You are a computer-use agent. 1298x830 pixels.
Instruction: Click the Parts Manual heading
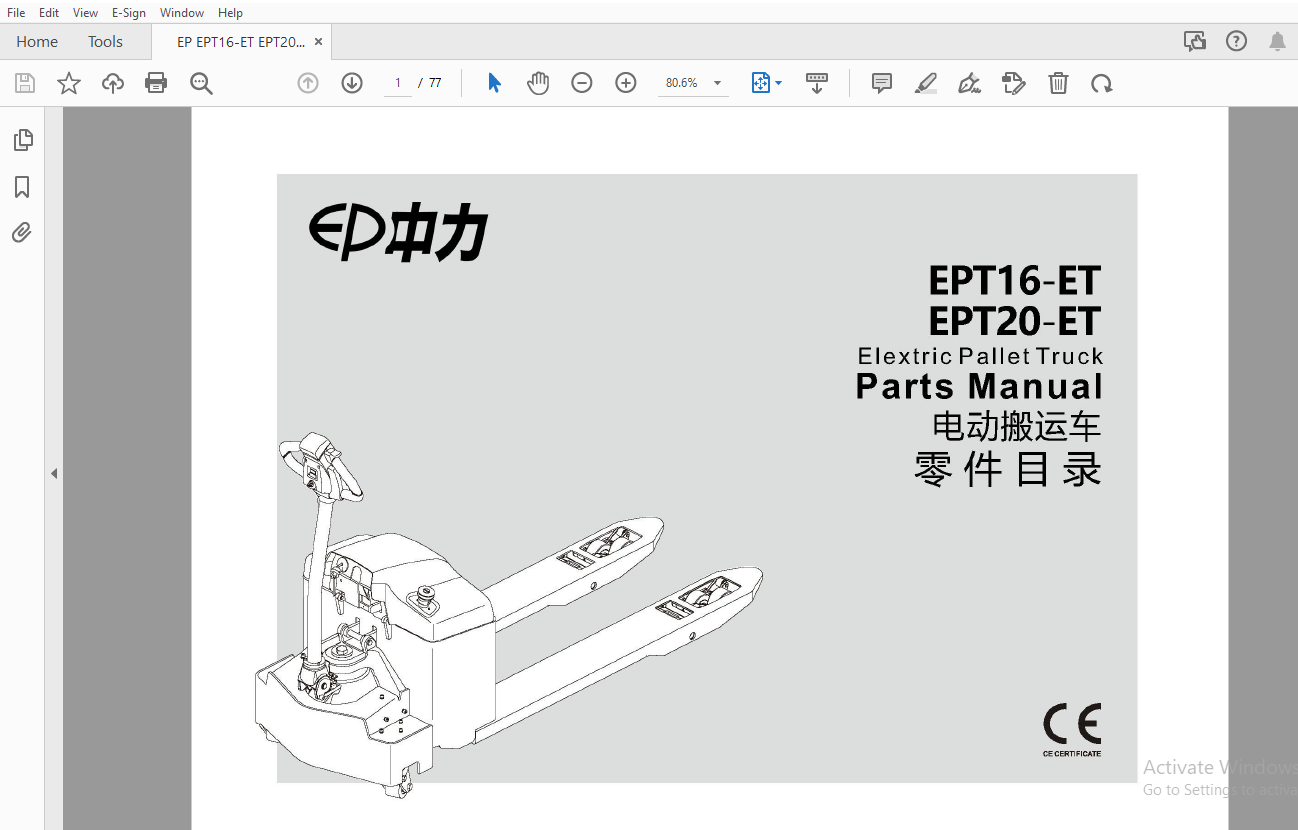point(979,387)
